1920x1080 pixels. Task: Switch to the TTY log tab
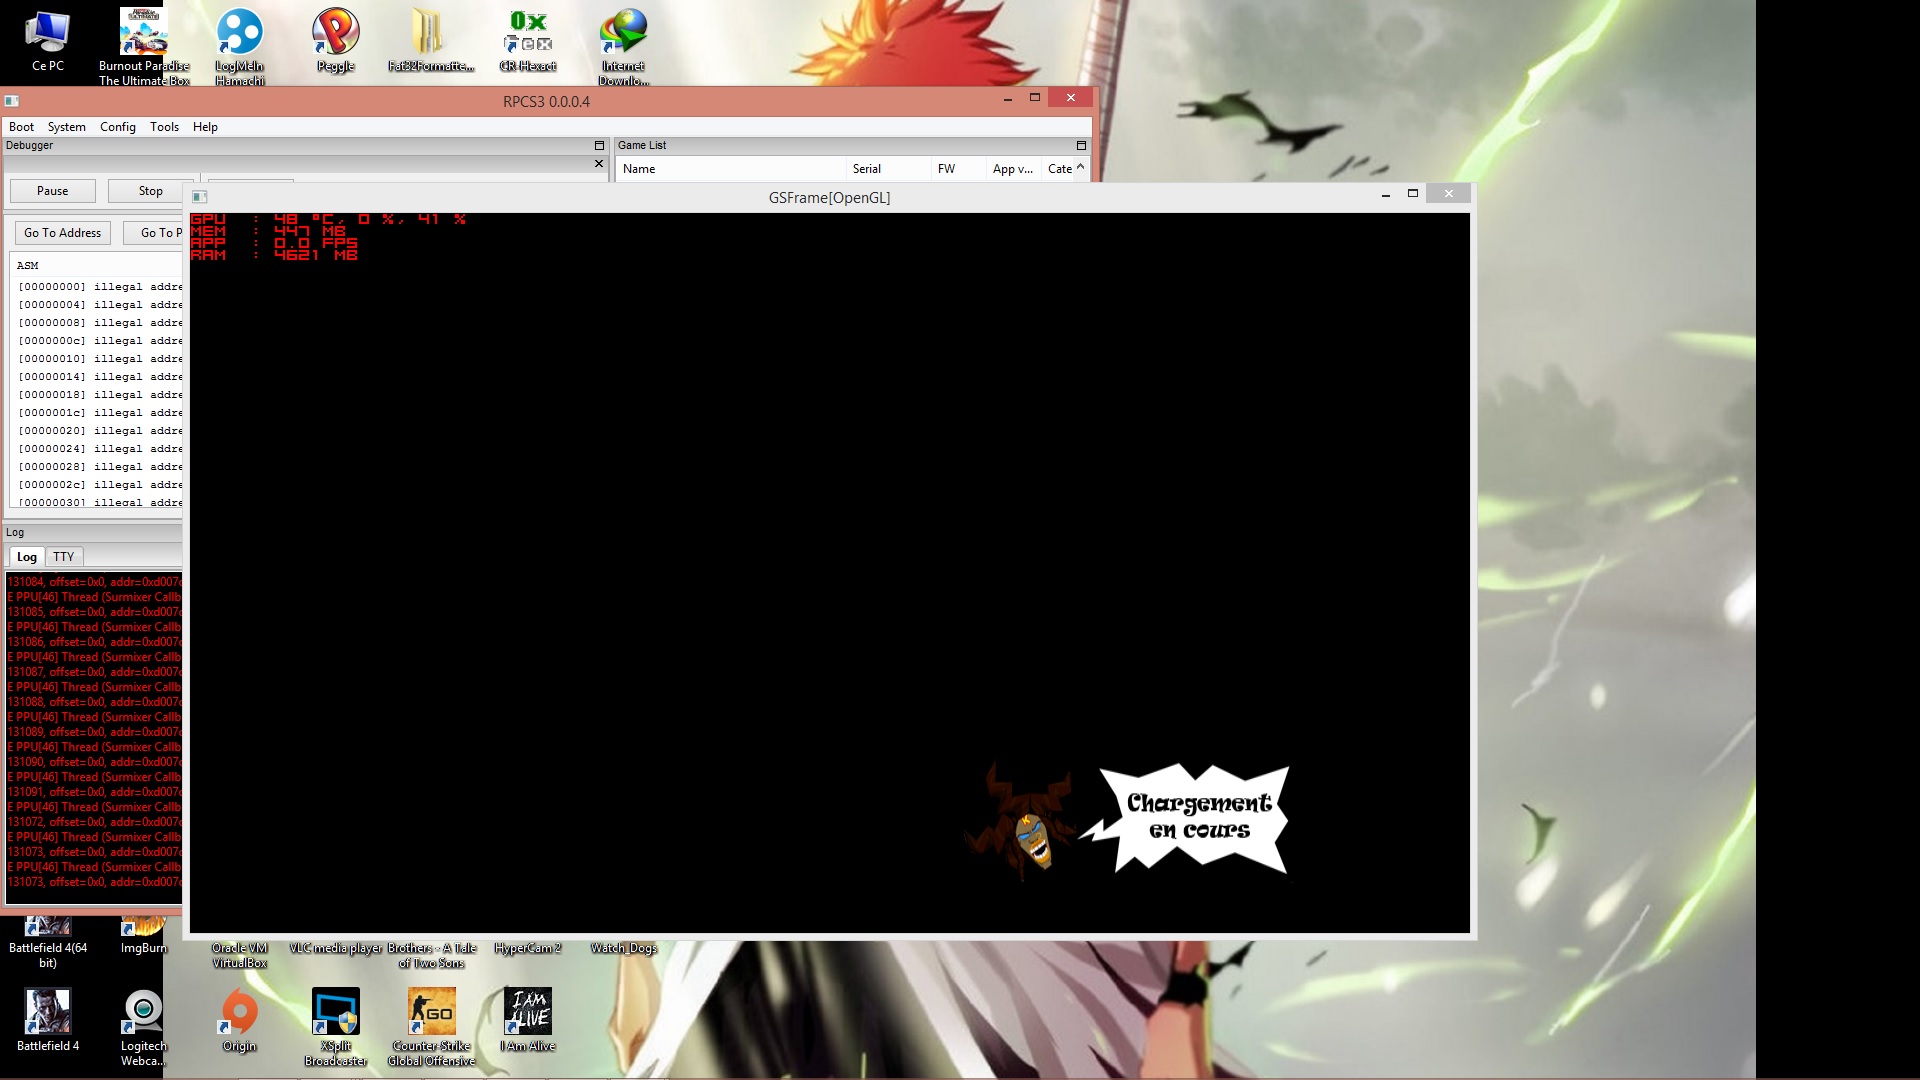(64, 557)
